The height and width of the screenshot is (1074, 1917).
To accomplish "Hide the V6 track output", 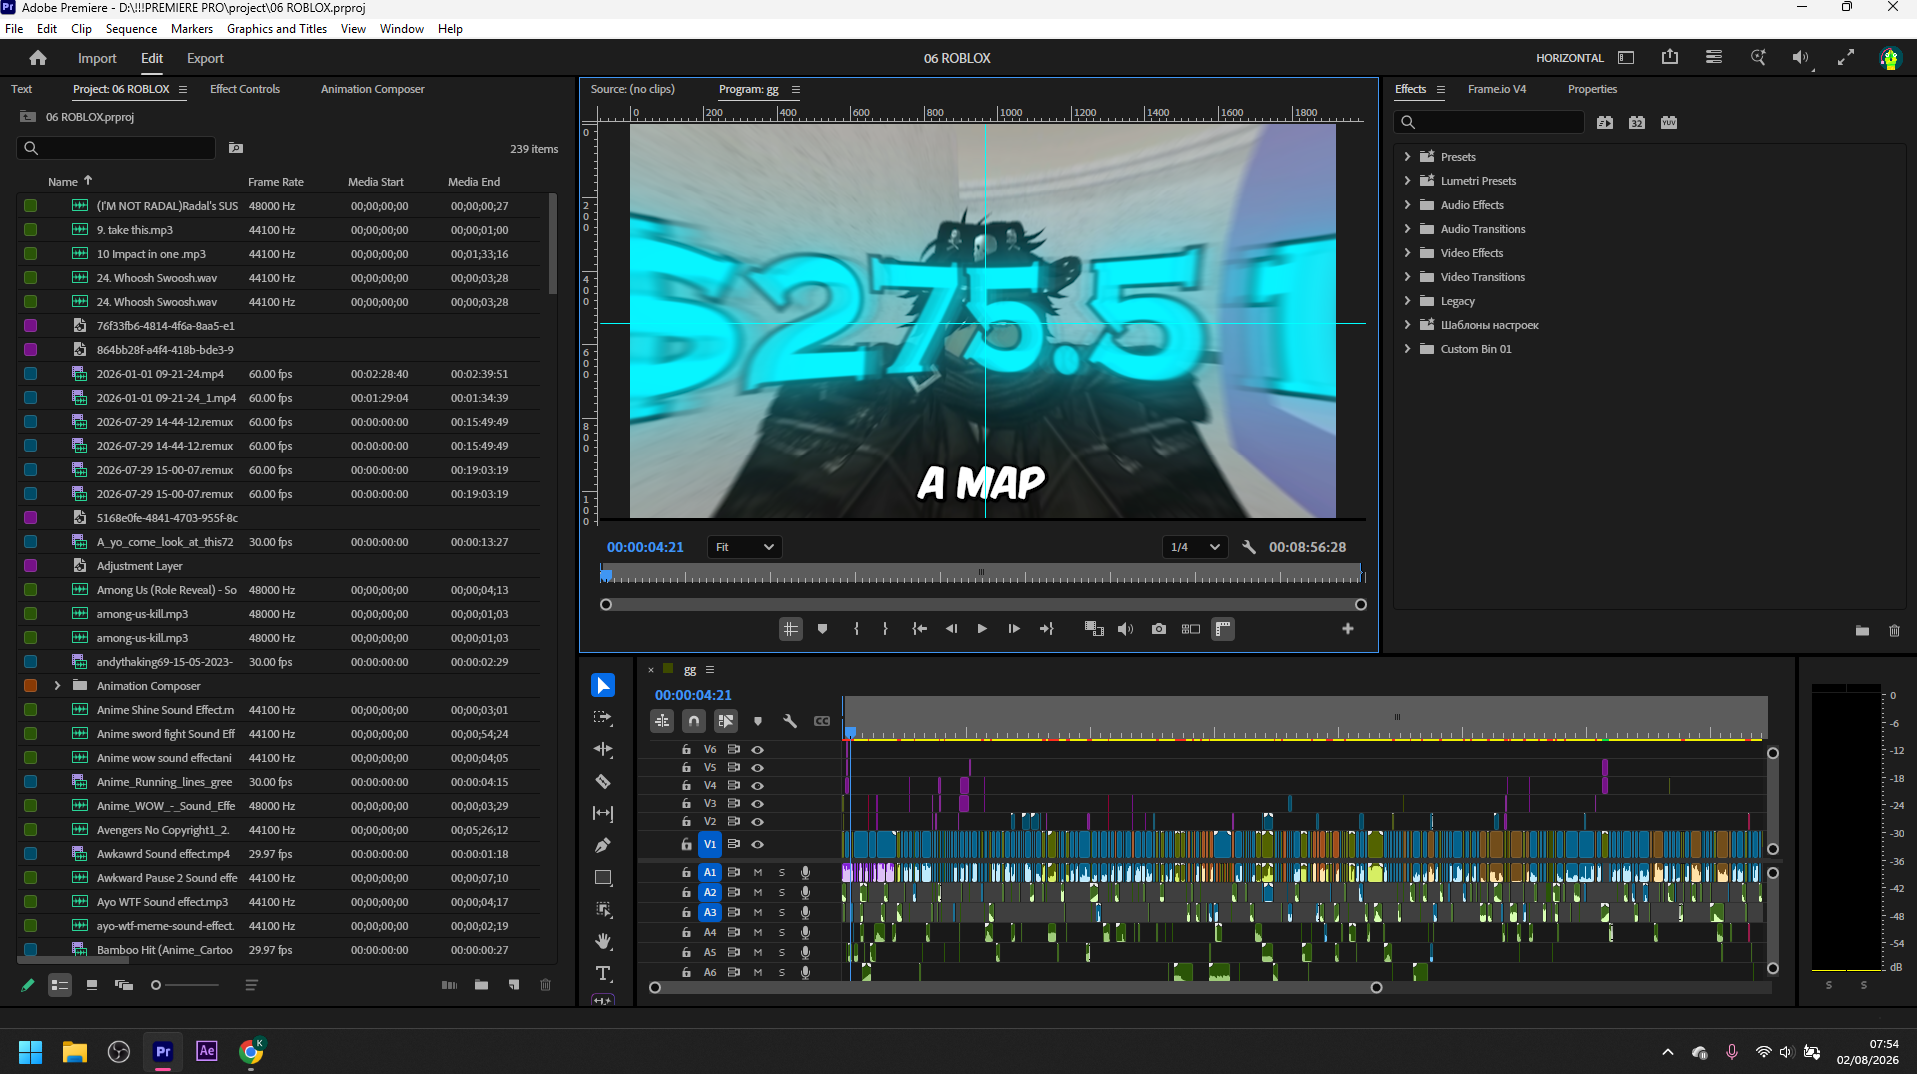I will point(757,749).
